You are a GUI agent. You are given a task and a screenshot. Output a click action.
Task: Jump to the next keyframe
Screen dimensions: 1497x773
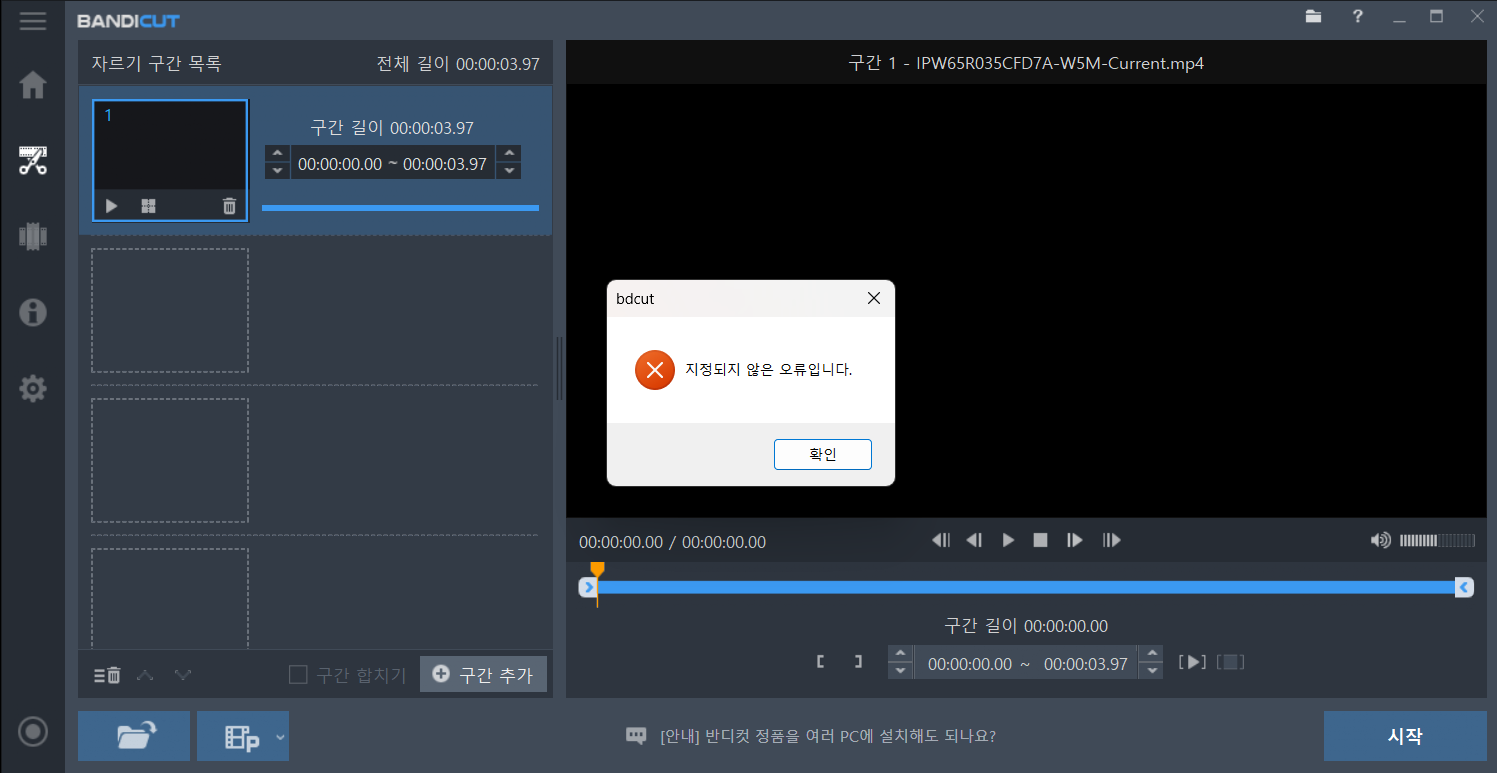click(x=1111, y=540)
